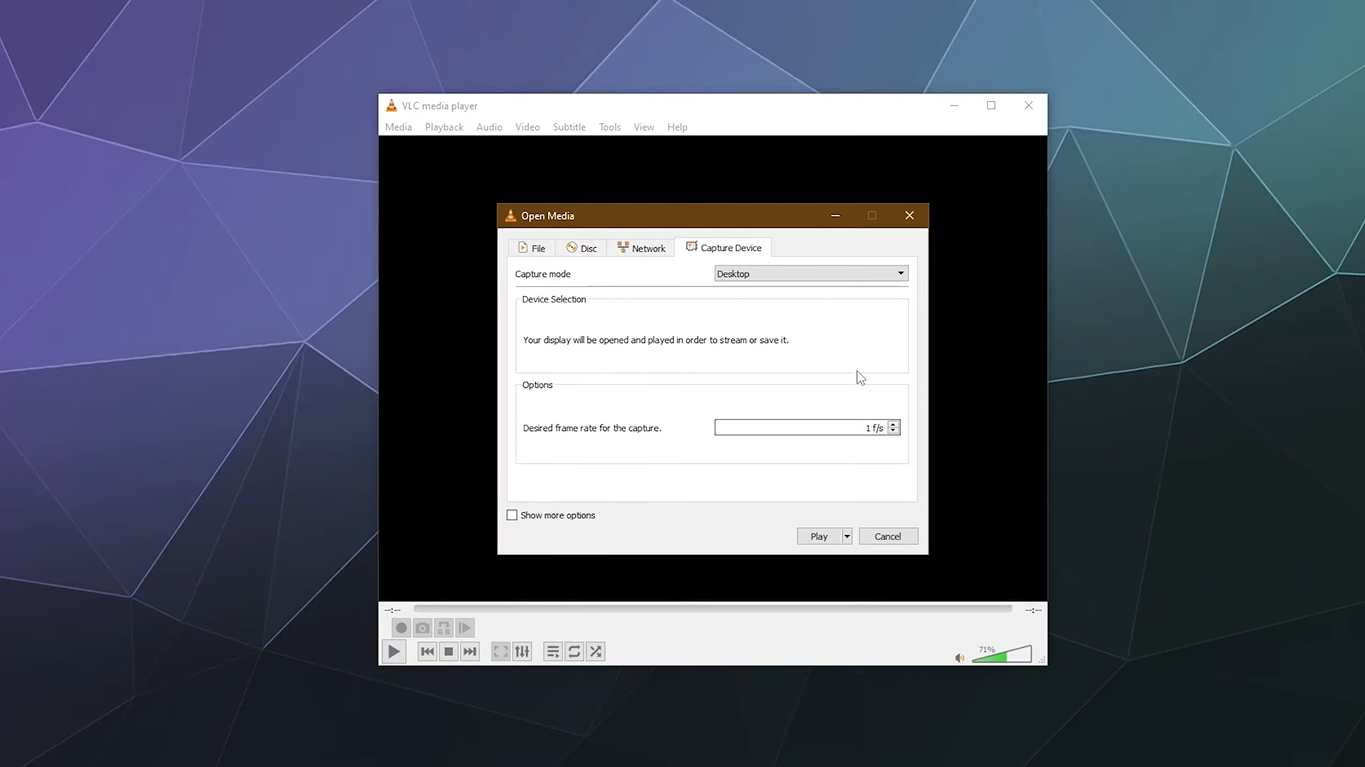
Task: Click the Cancel button
Action: pos(887,536)
